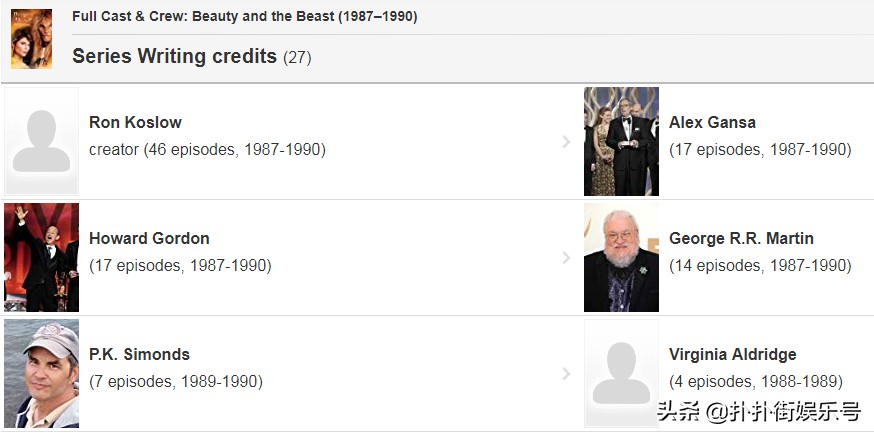Click George R.R. Martin's photo

pyautogui.click(x=621, y=257)
